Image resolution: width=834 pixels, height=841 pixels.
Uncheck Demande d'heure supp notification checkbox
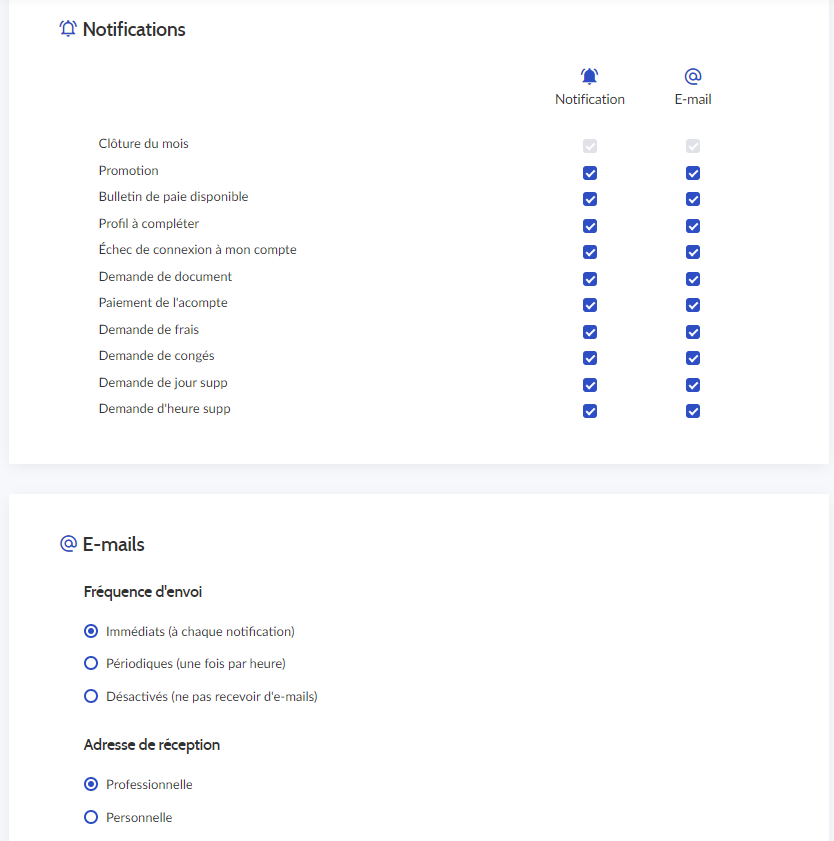pyautogui.click(x=589, y=411)
